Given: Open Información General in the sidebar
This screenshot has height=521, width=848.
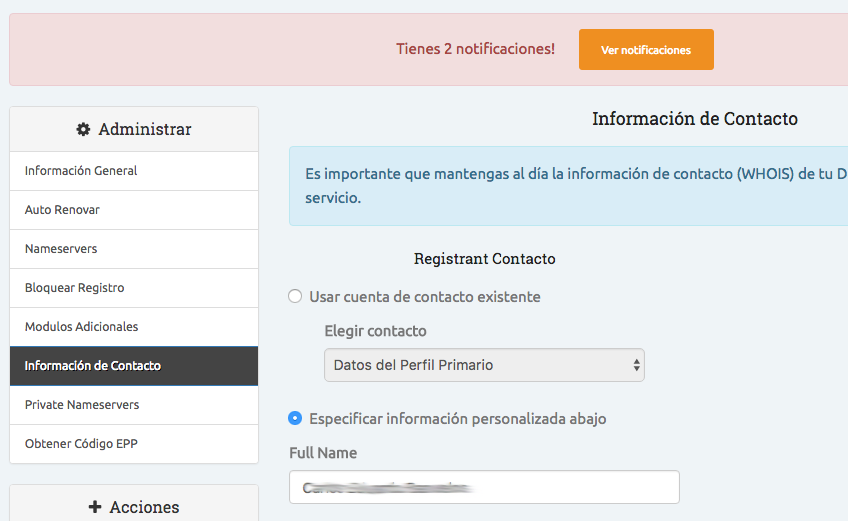Looking at the screenshot, I should [x=81, y=171].
